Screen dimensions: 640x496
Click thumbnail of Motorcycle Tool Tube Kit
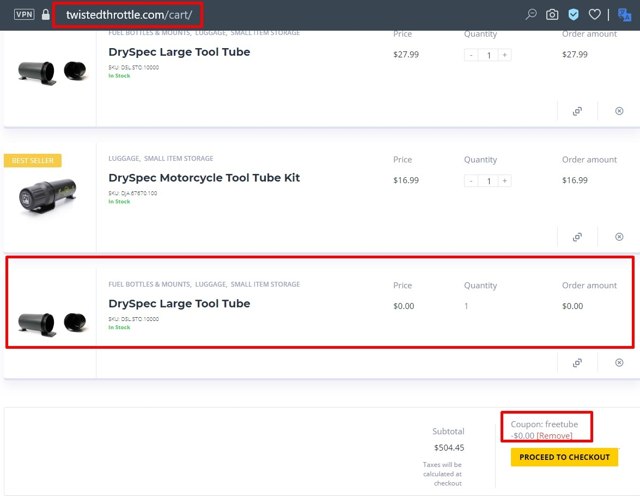(47, 196)
